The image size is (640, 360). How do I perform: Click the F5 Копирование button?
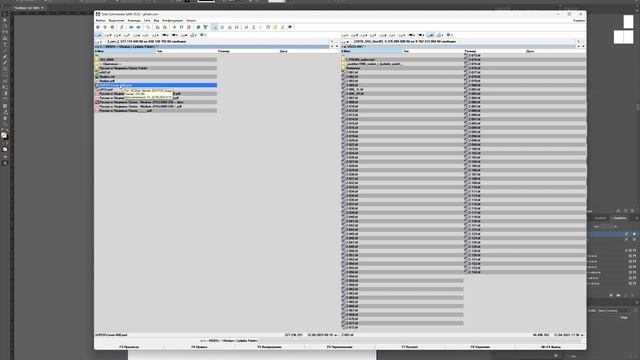(269, 347)
